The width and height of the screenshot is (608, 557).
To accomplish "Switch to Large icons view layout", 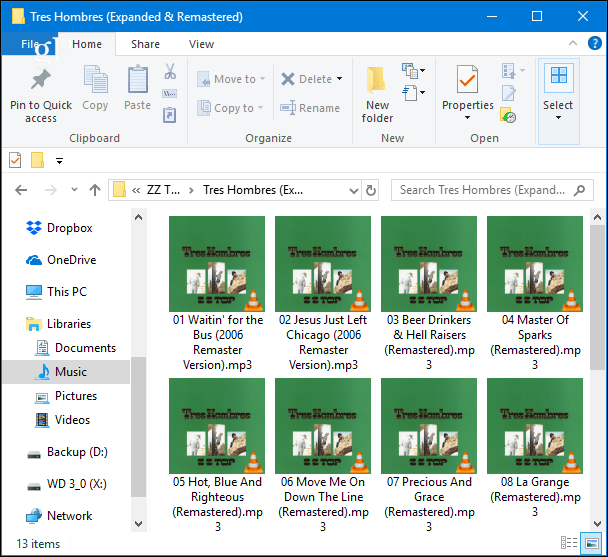I will (x=592, y=543).
